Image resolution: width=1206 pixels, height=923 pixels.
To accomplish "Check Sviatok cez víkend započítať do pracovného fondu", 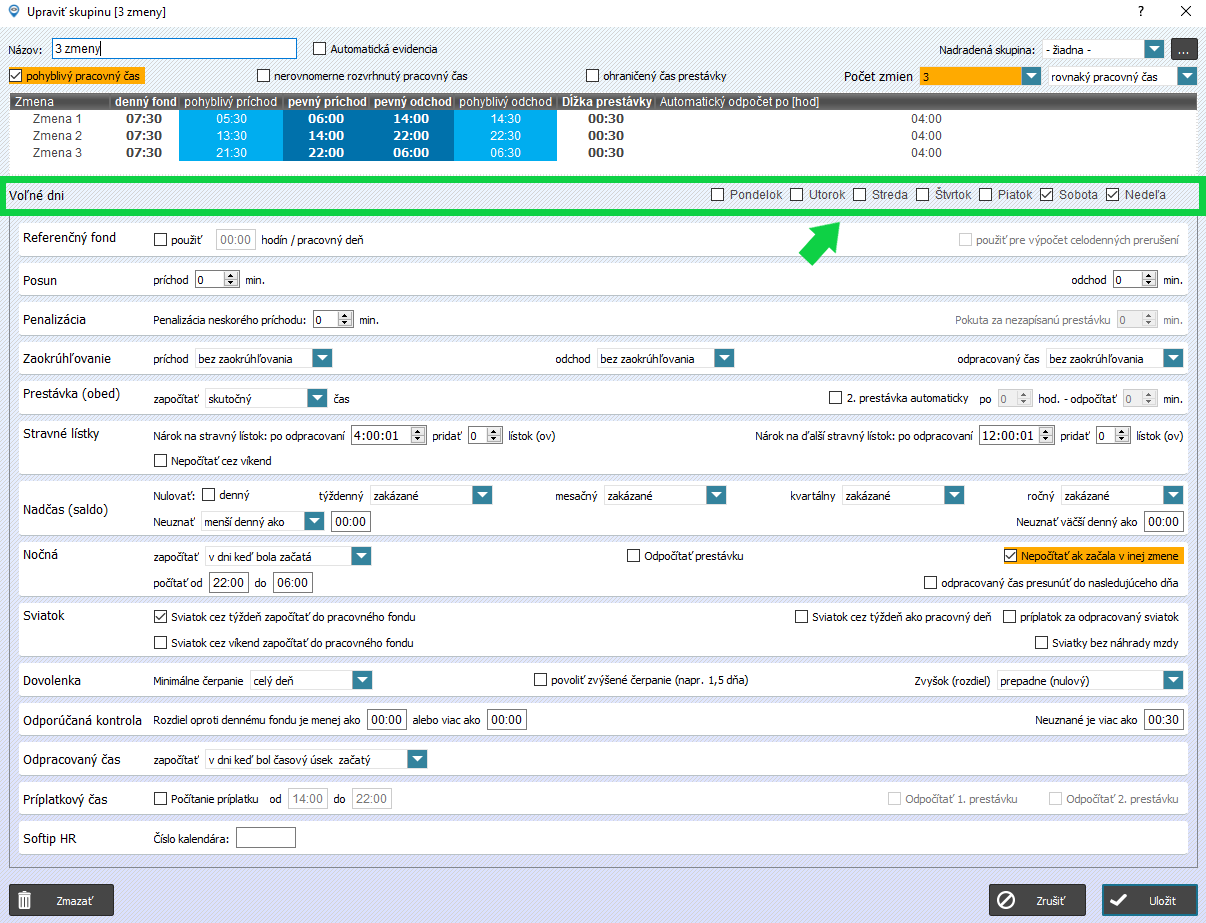I will tap(160, 643).
